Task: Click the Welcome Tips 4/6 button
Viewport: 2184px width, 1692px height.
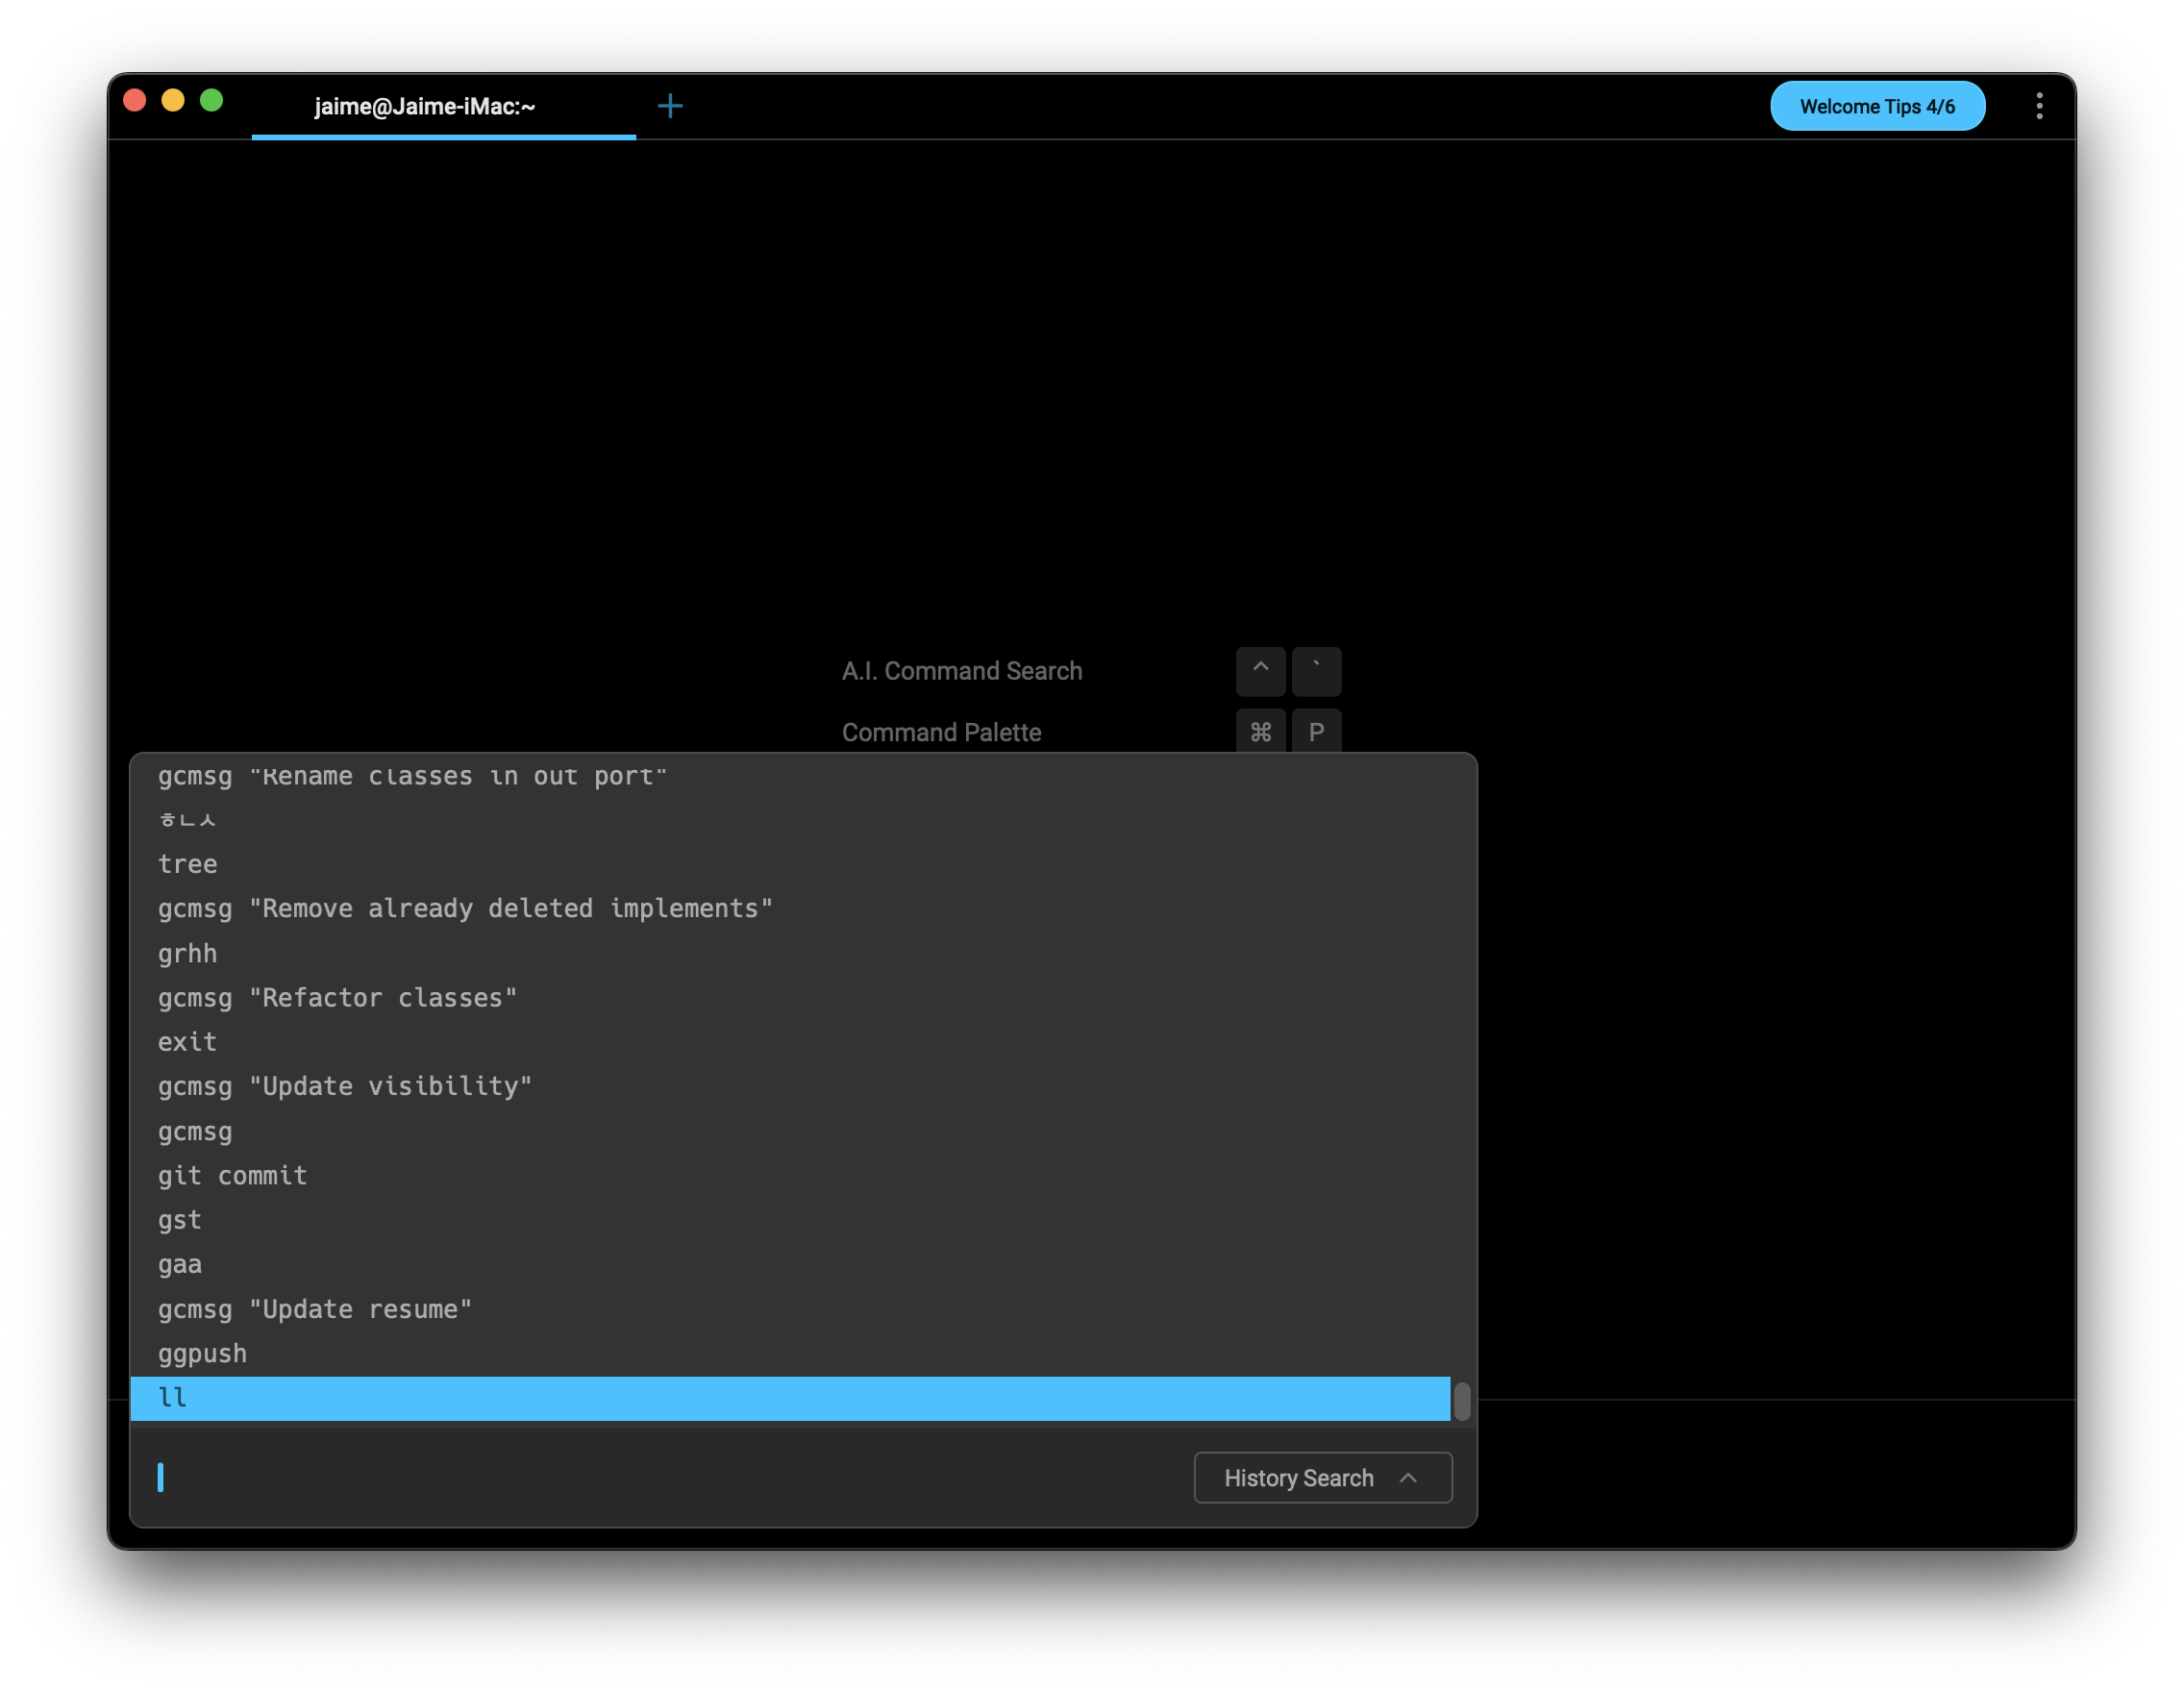Action: (x=1876, y=106)
